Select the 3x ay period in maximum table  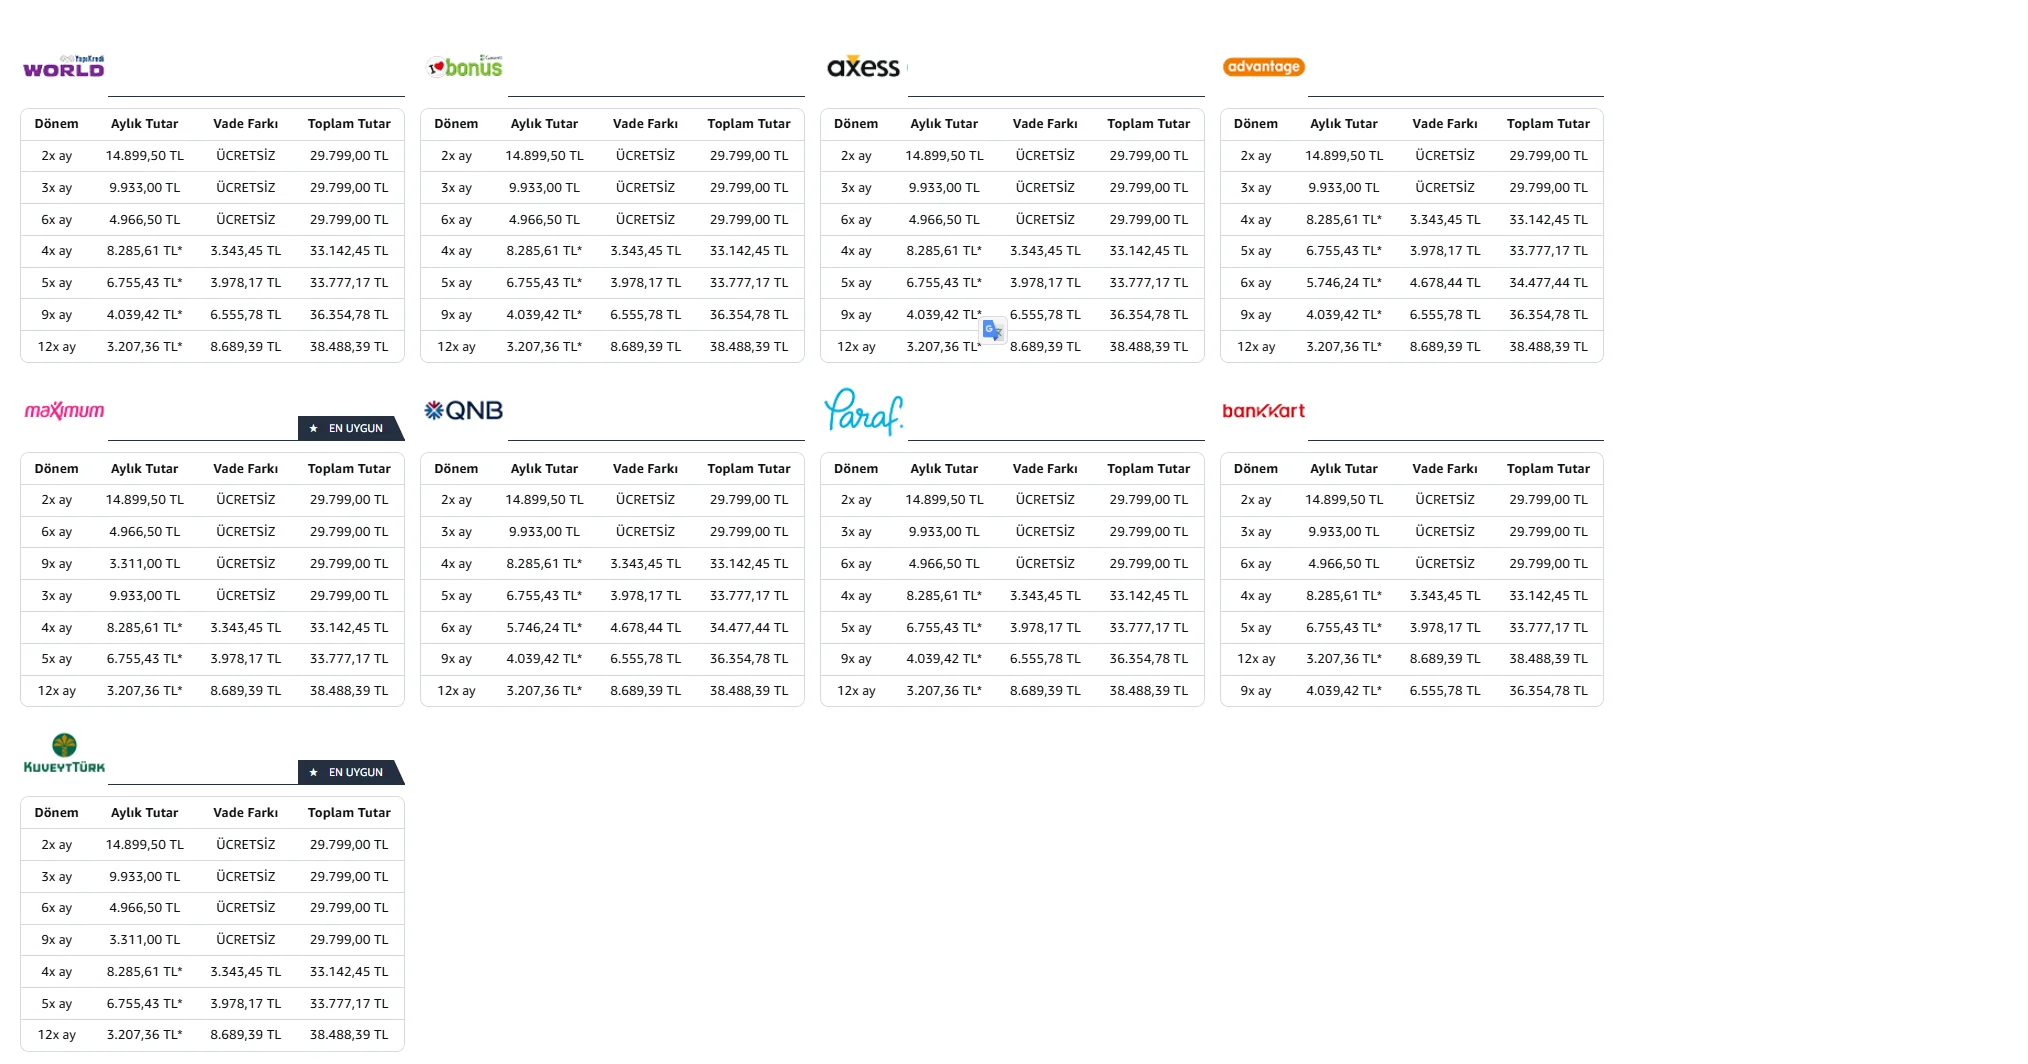point(57,596)
